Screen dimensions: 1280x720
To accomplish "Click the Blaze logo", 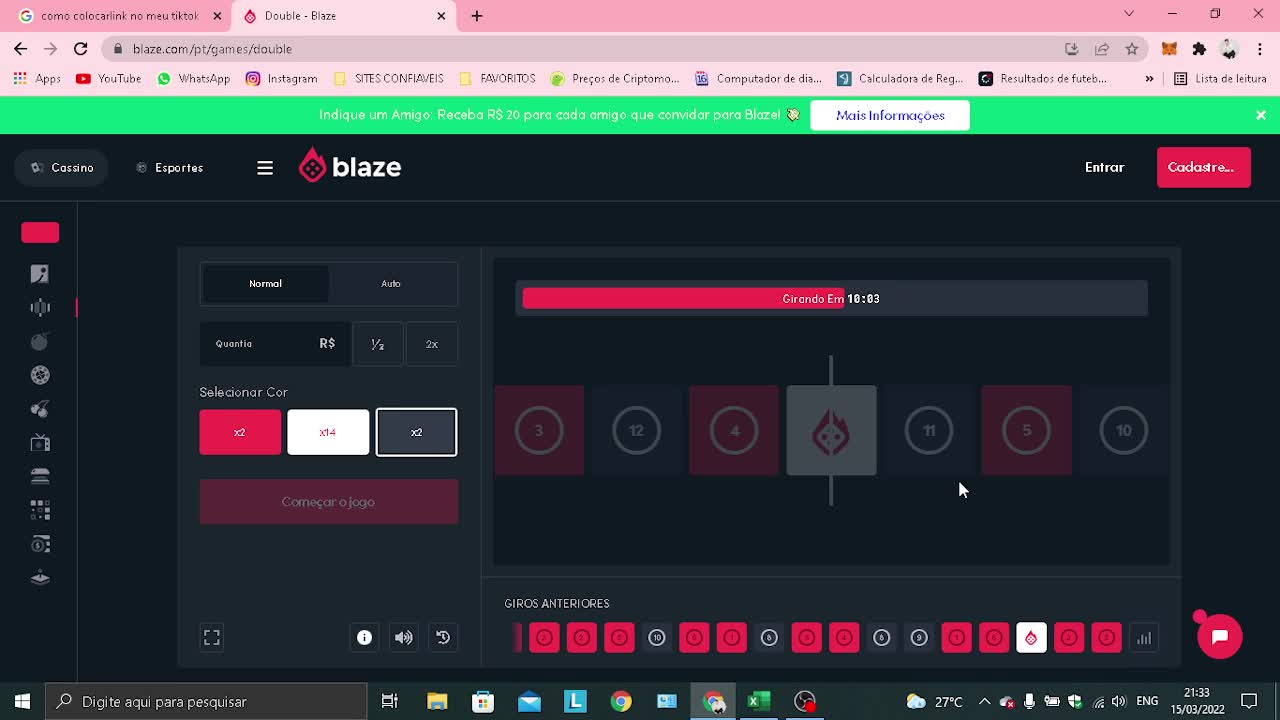I will click(x=350, y=167).
